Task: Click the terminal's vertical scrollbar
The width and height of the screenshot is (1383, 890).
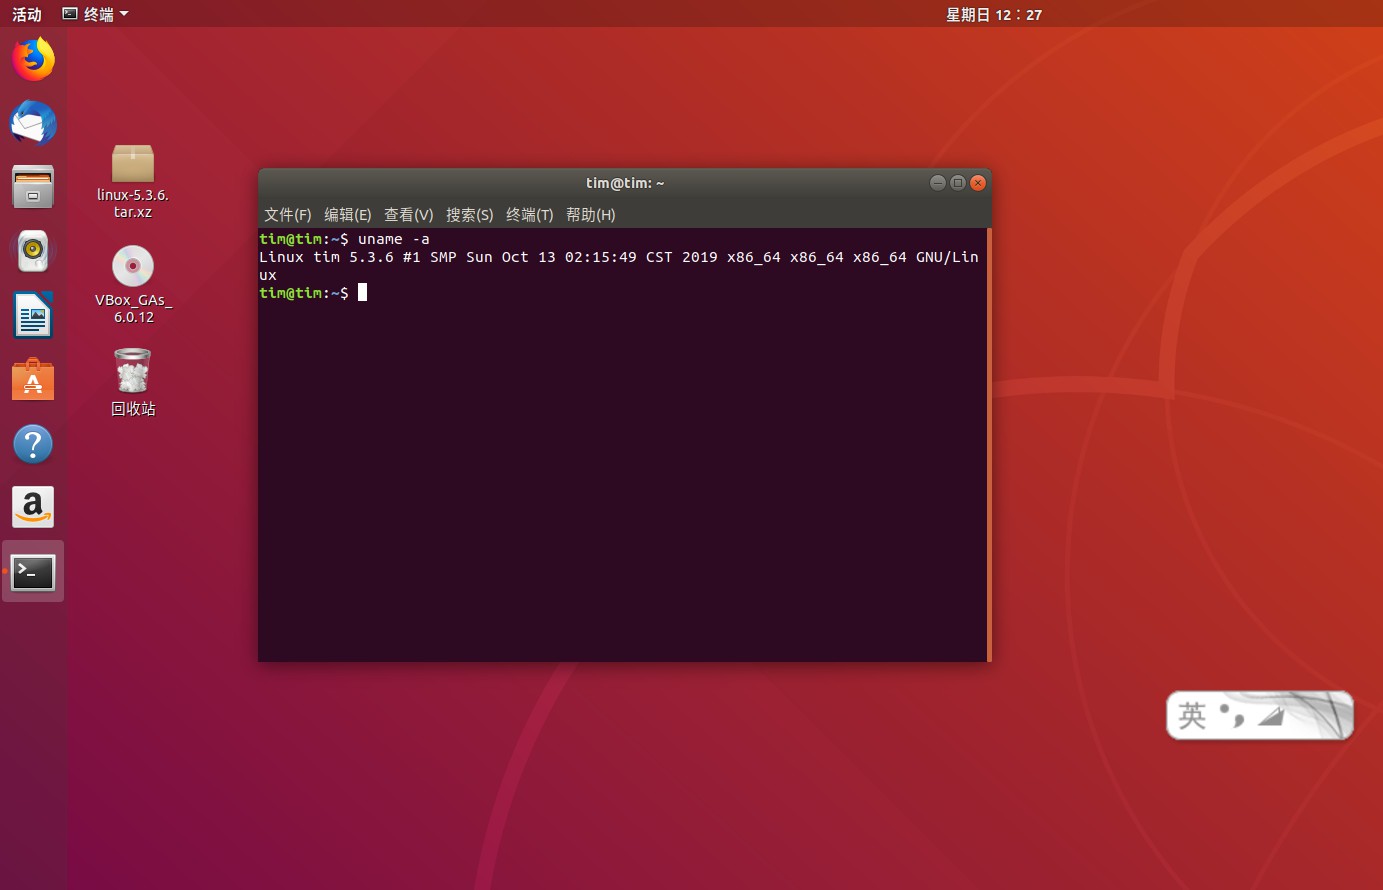Action: click(x=989, y=444)
